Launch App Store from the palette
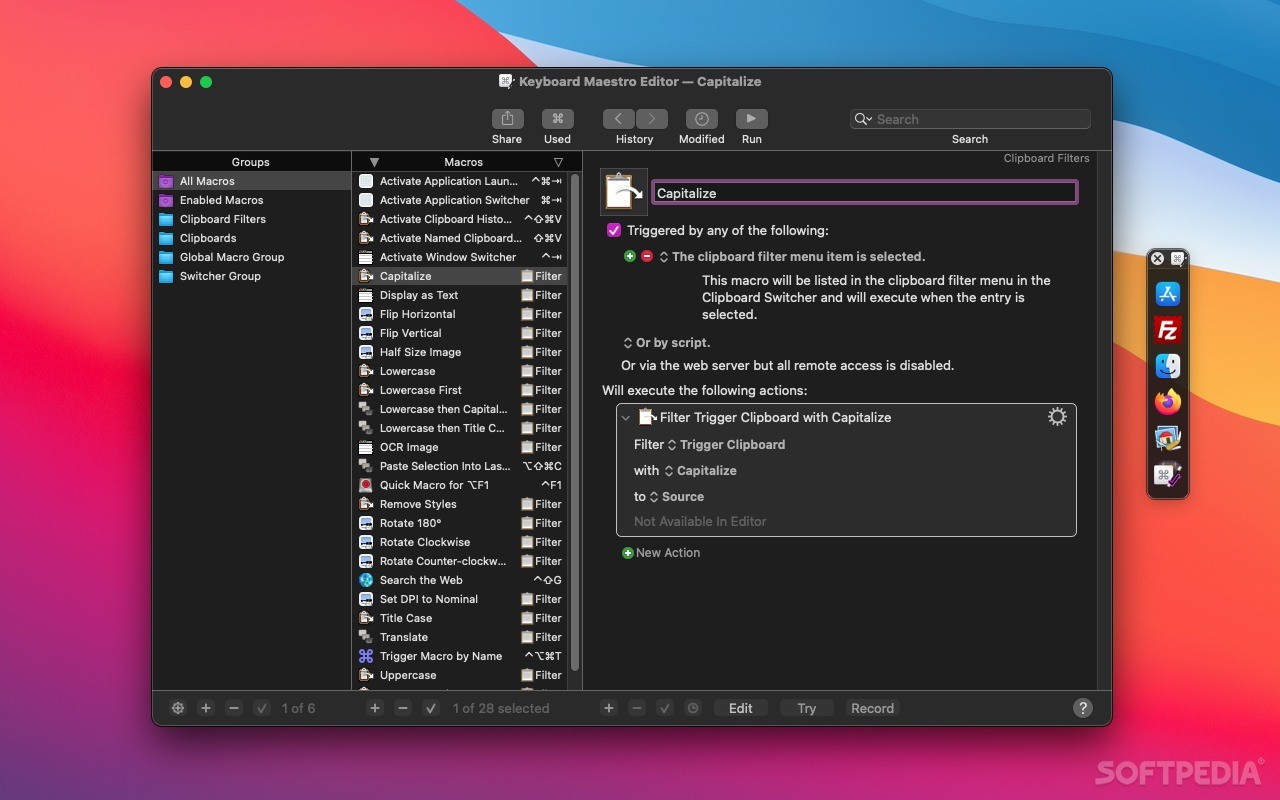 click(1168, 293)
